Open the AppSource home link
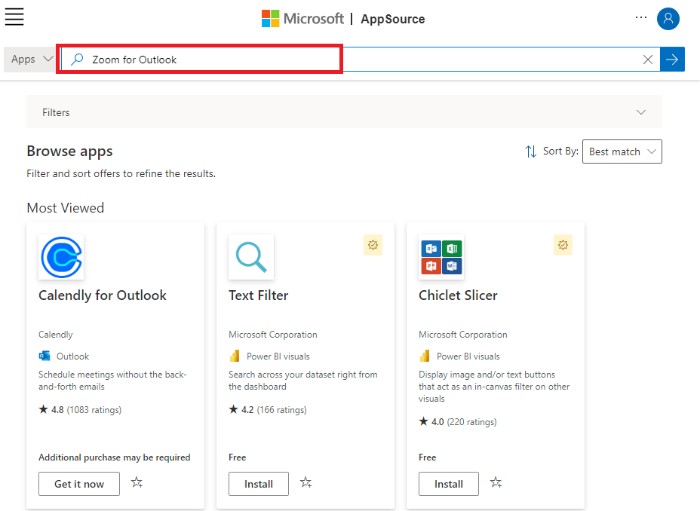Viewport: 700px width, 511px height. click(x=392, y=19)
